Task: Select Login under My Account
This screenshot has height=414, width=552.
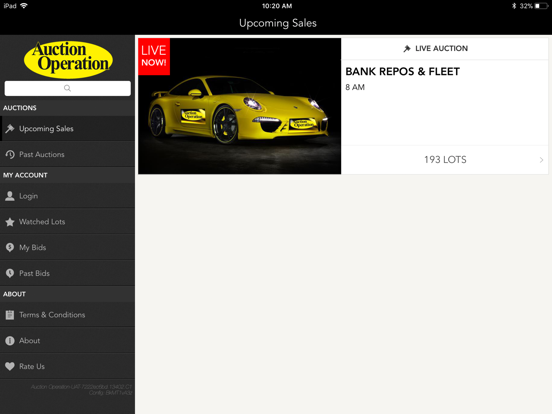Action: tap(67, 196)
